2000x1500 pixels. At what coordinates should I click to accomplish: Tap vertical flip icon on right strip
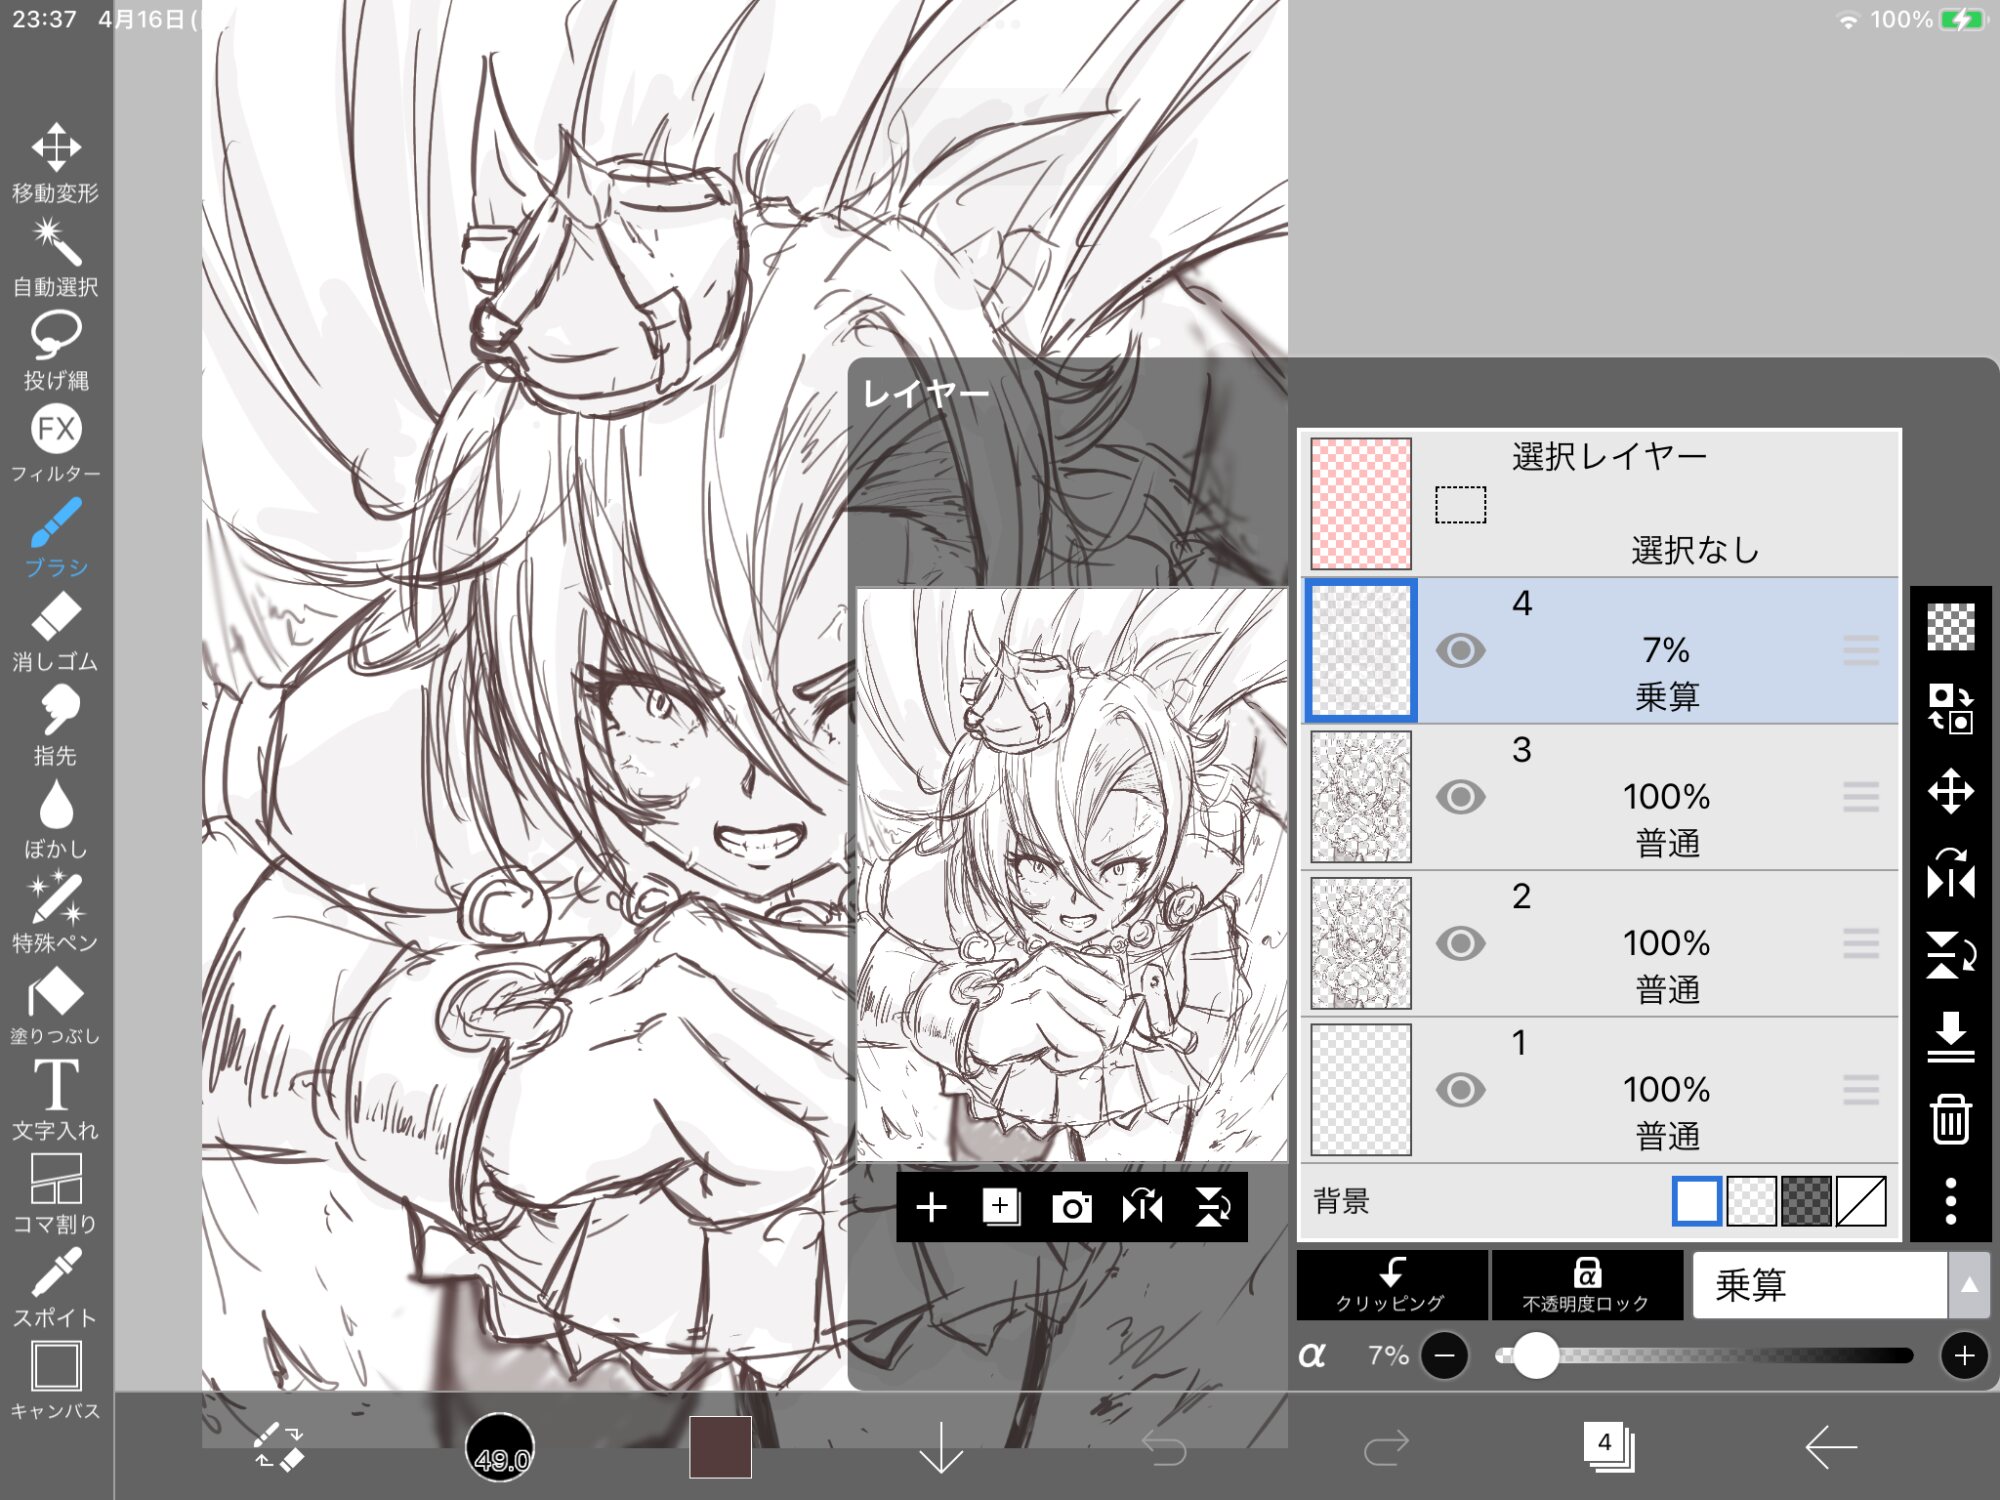[x=1950, y=955]
